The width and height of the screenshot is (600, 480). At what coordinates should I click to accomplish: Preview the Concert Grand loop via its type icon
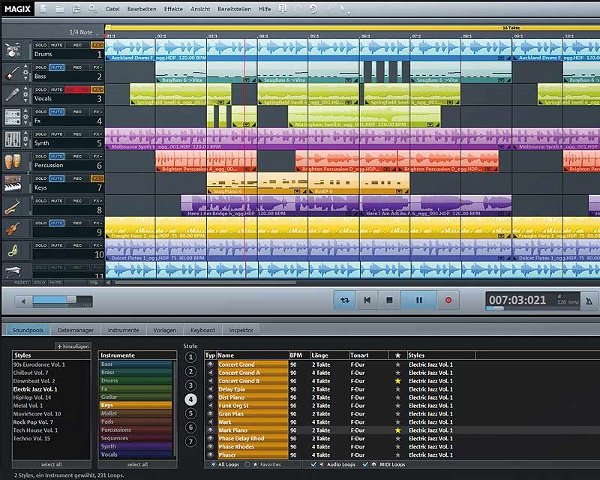[210, 364]
